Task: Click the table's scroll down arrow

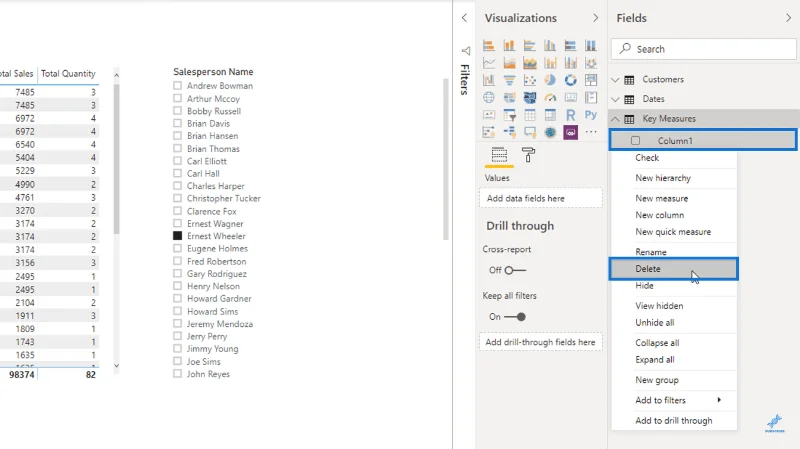Action: point(116,365)
